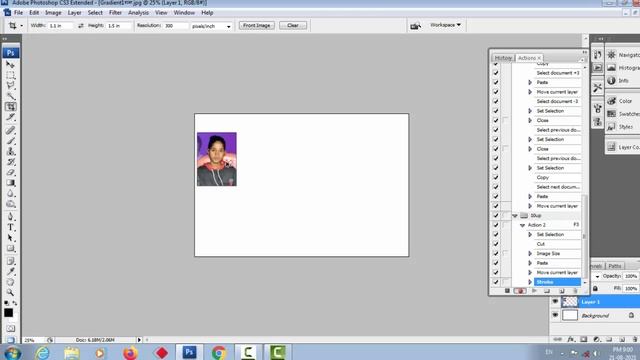Click the red record button in Actions panel

click(x=520, y=291)
